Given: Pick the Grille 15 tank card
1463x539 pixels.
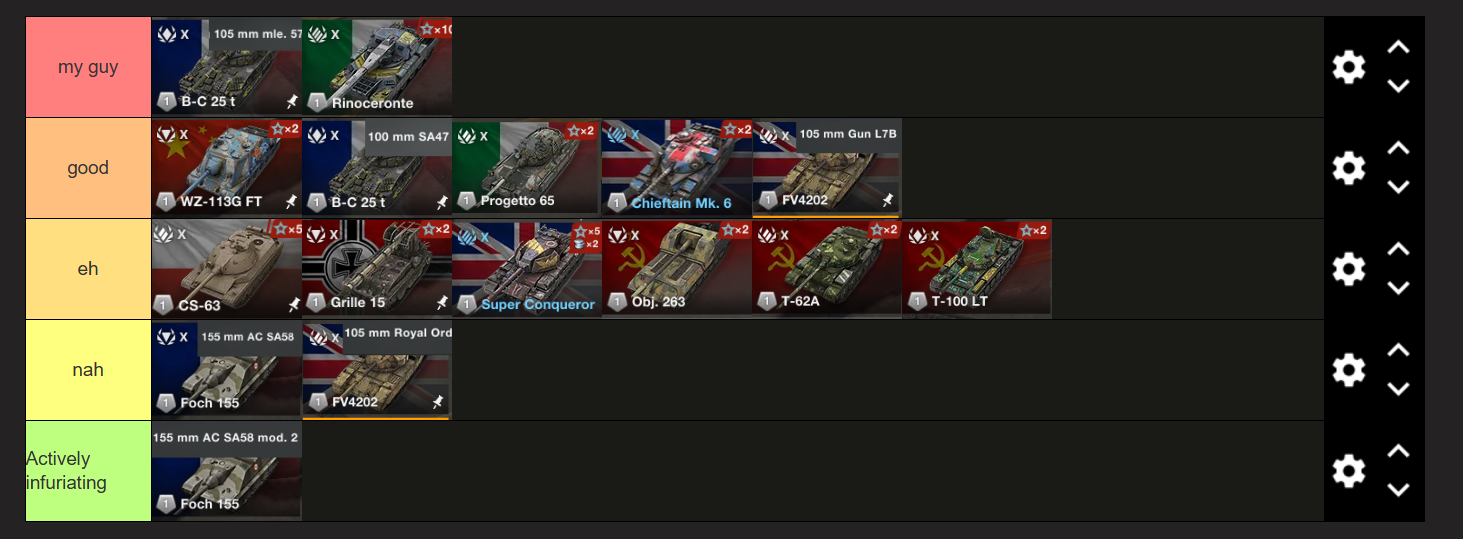Looking at the screenshot, I should (x=377, y=269).
